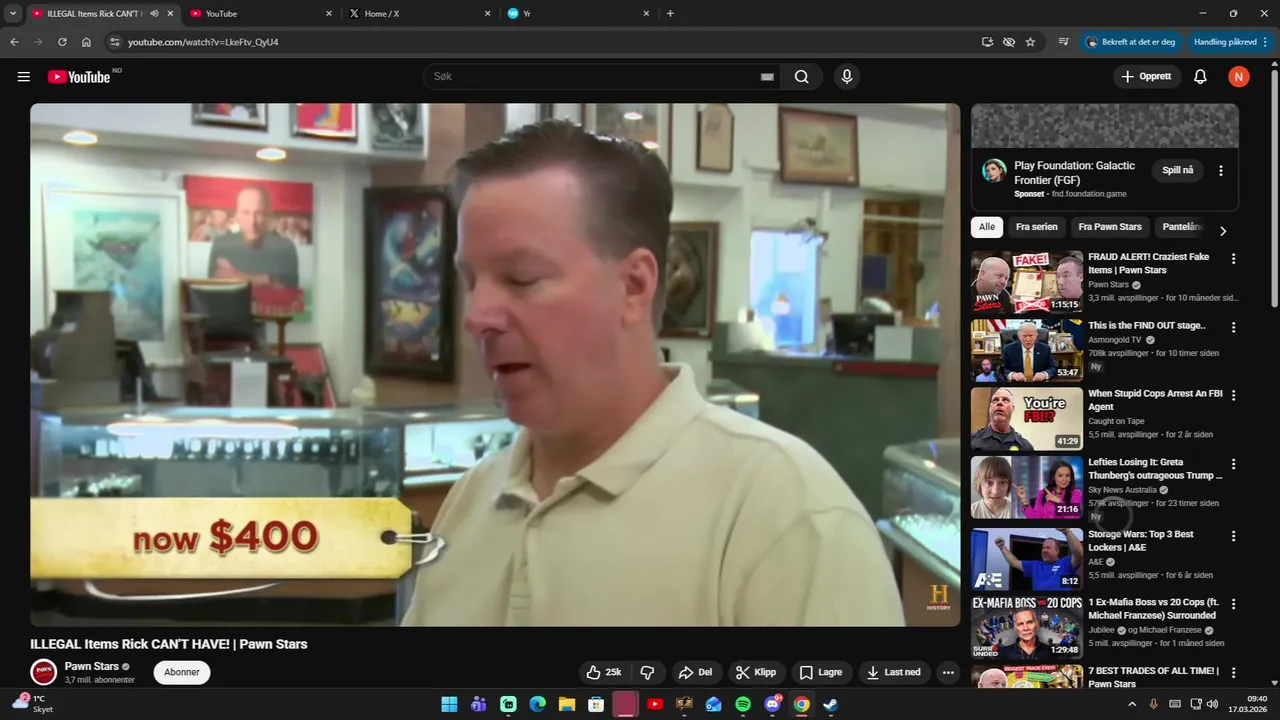Bookmark this page with the star
Image resolution: width=1280 pixels, height=720 pixels.
(x=1030, y=42)
